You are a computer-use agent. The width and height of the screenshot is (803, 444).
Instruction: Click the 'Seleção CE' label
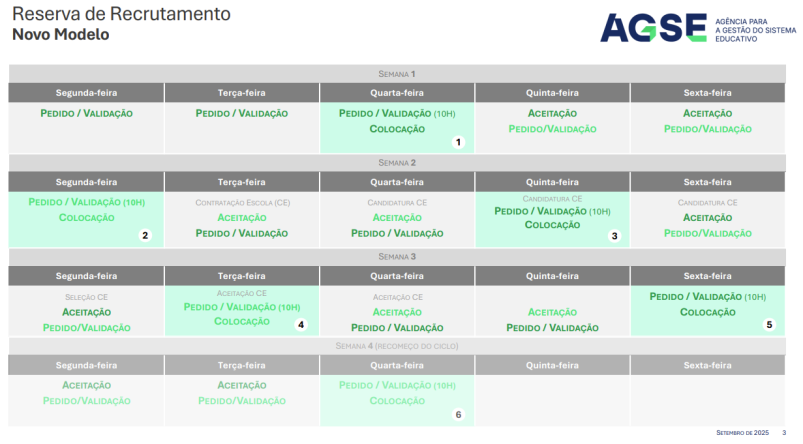point(87,297)
